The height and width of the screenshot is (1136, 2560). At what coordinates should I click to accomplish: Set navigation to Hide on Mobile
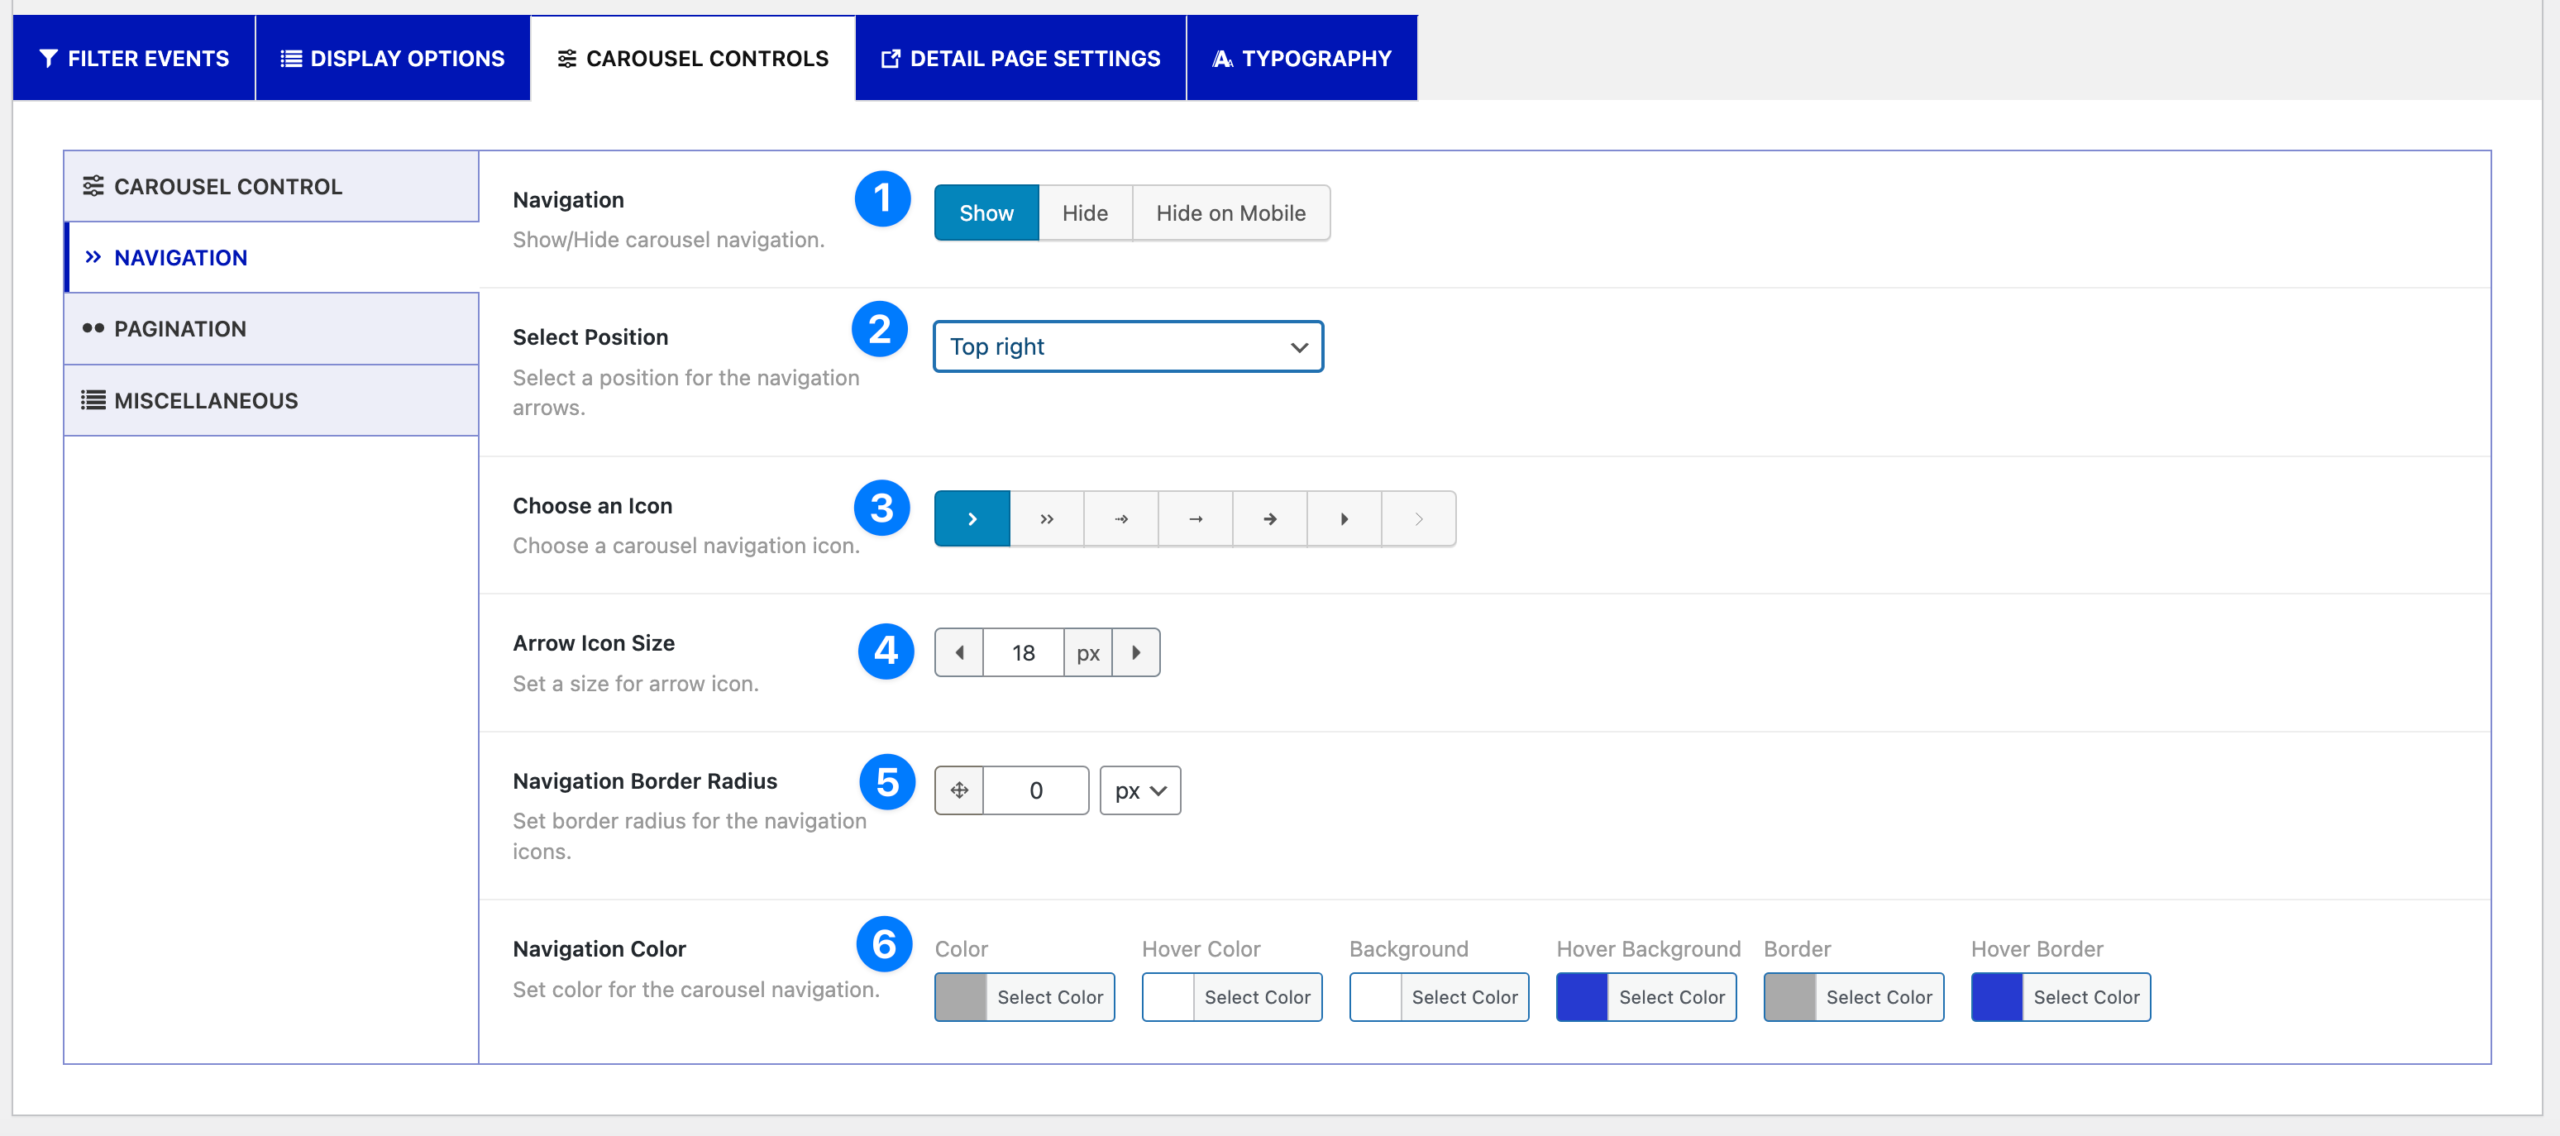point(1231,213)
